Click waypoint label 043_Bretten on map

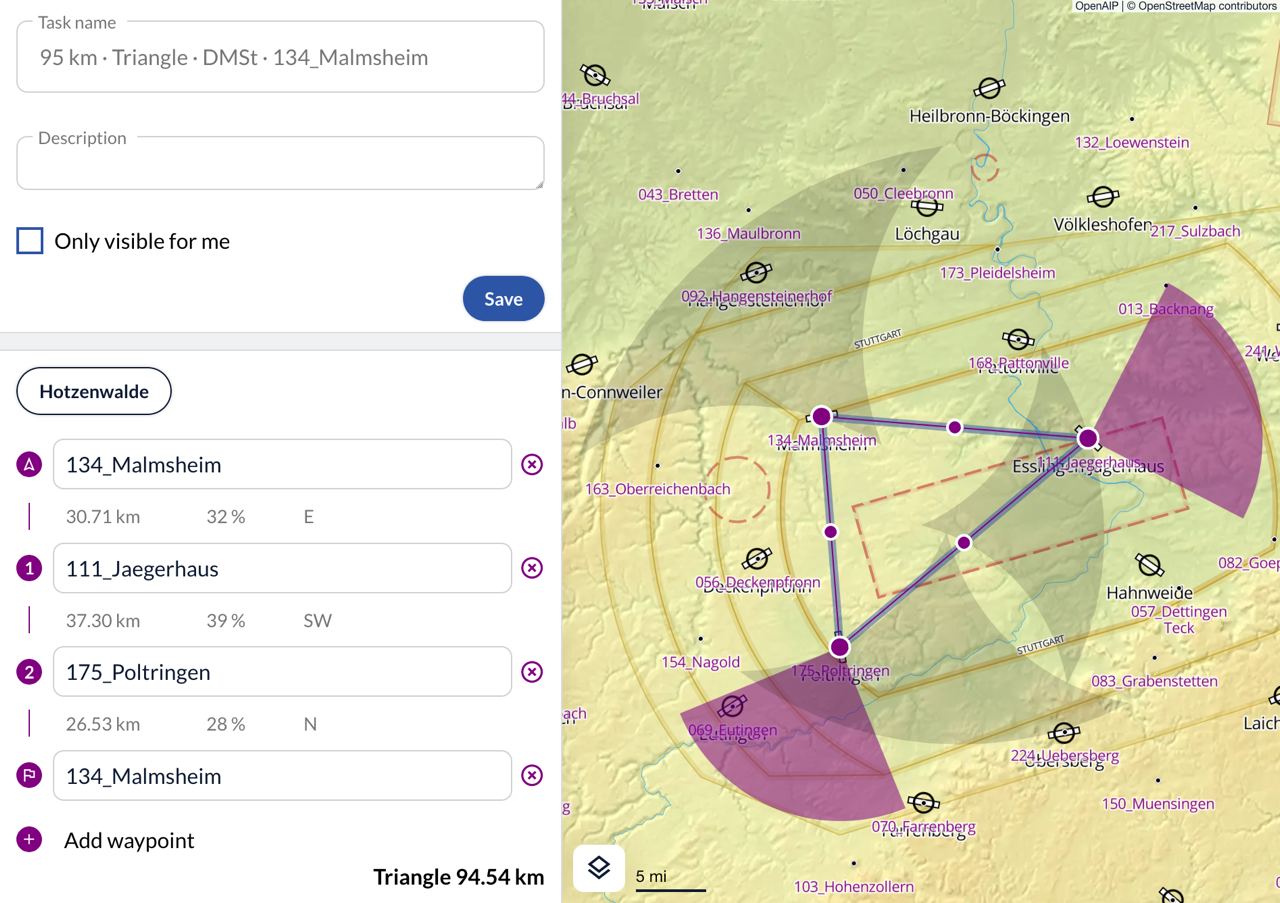678,194
